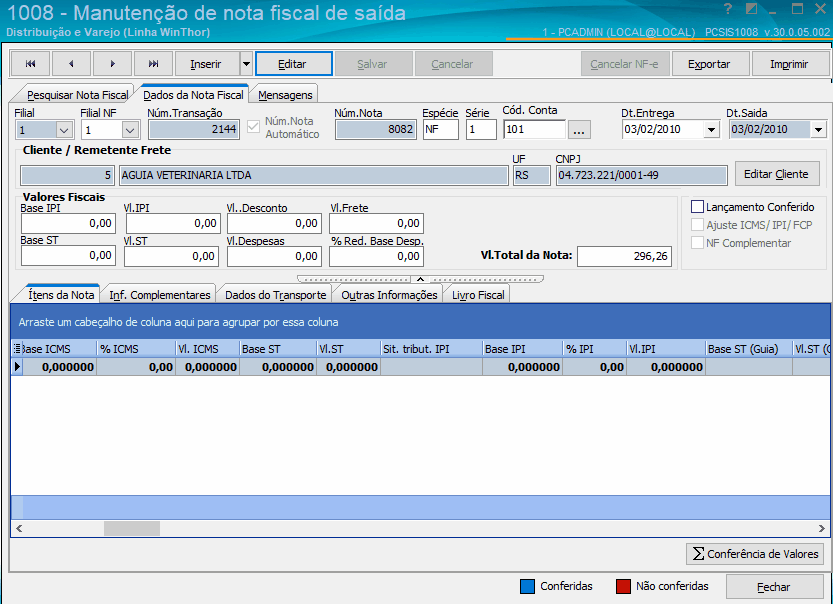The width and height of the screenshot is (833, 604).
Task: Click the Fechar button
Action: (774, 586)
